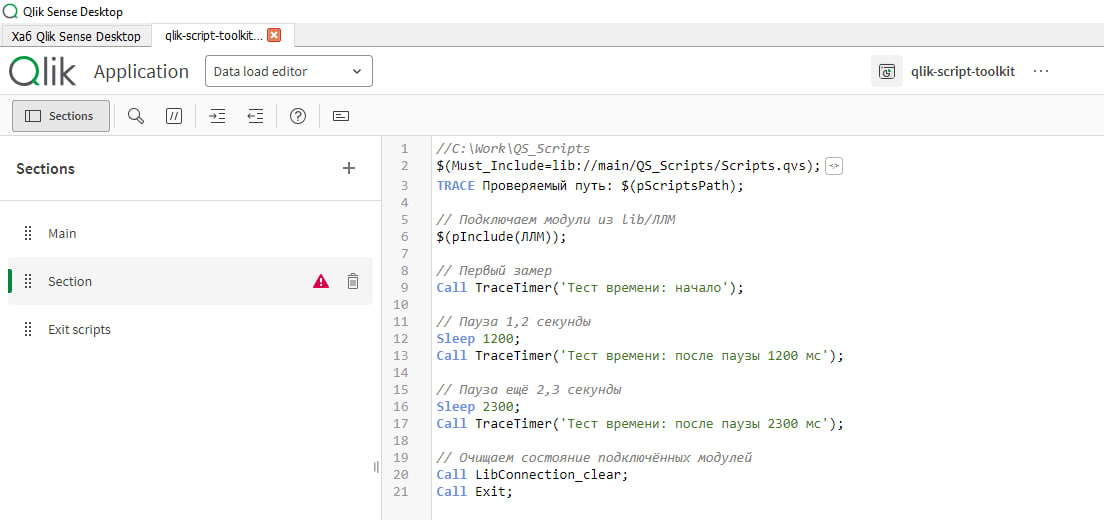Image resolution: width=1104 pixels, height=520 pixels.
Task: Add a new section with plus icon
Action: coord(349,168)
